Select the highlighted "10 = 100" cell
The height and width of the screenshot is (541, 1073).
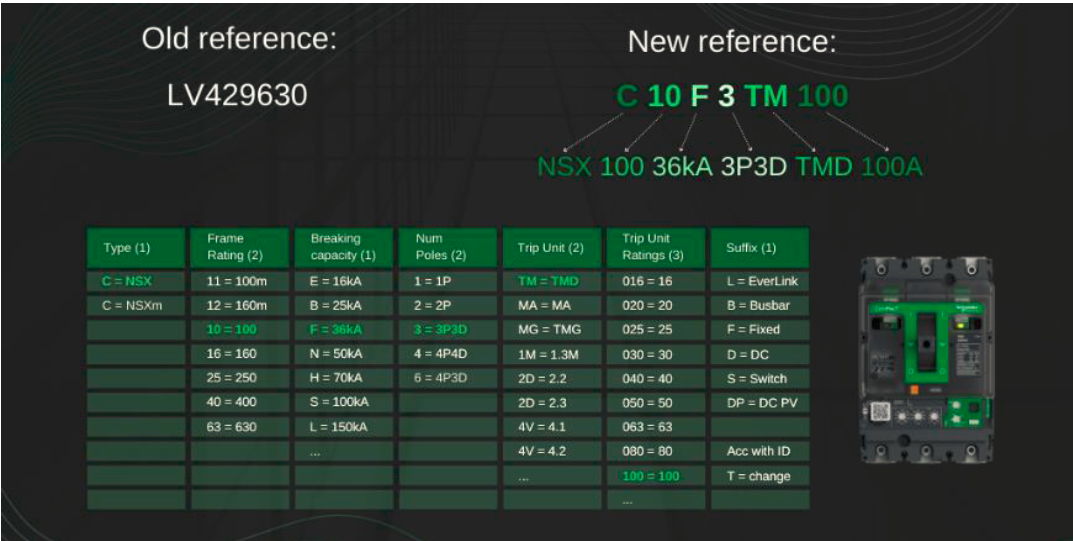(240, 330)
